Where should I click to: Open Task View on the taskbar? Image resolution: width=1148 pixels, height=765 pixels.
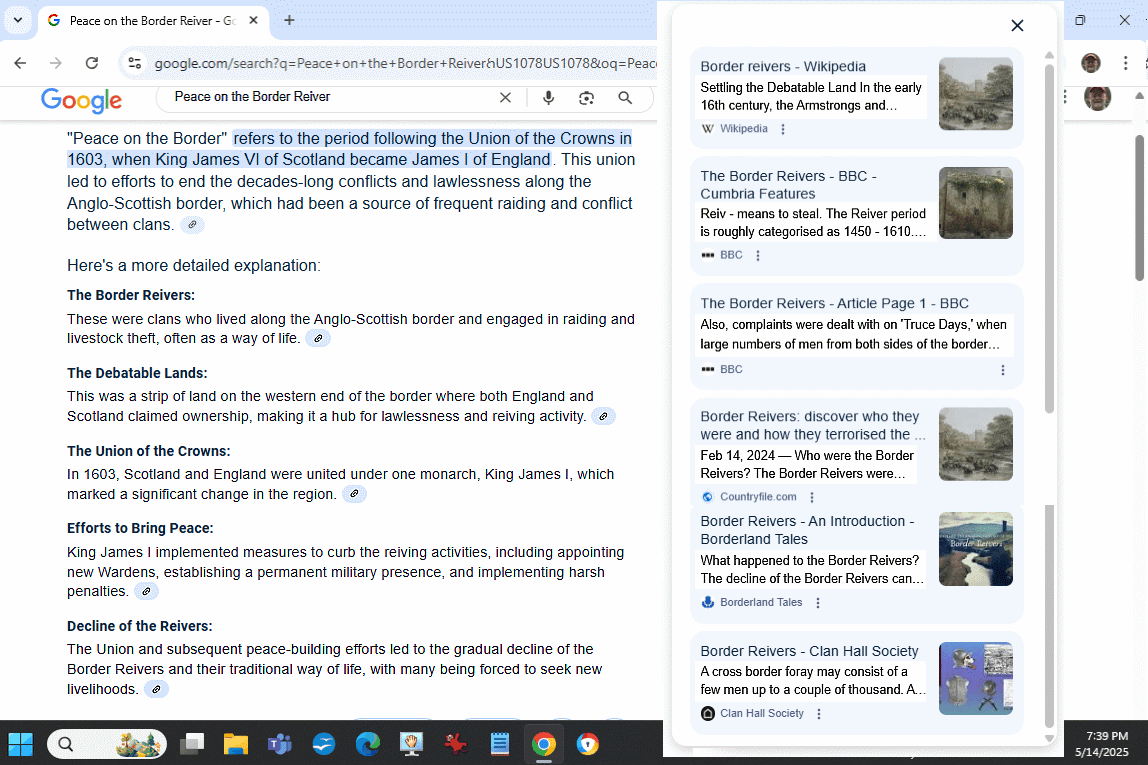[x=192, y=745]
